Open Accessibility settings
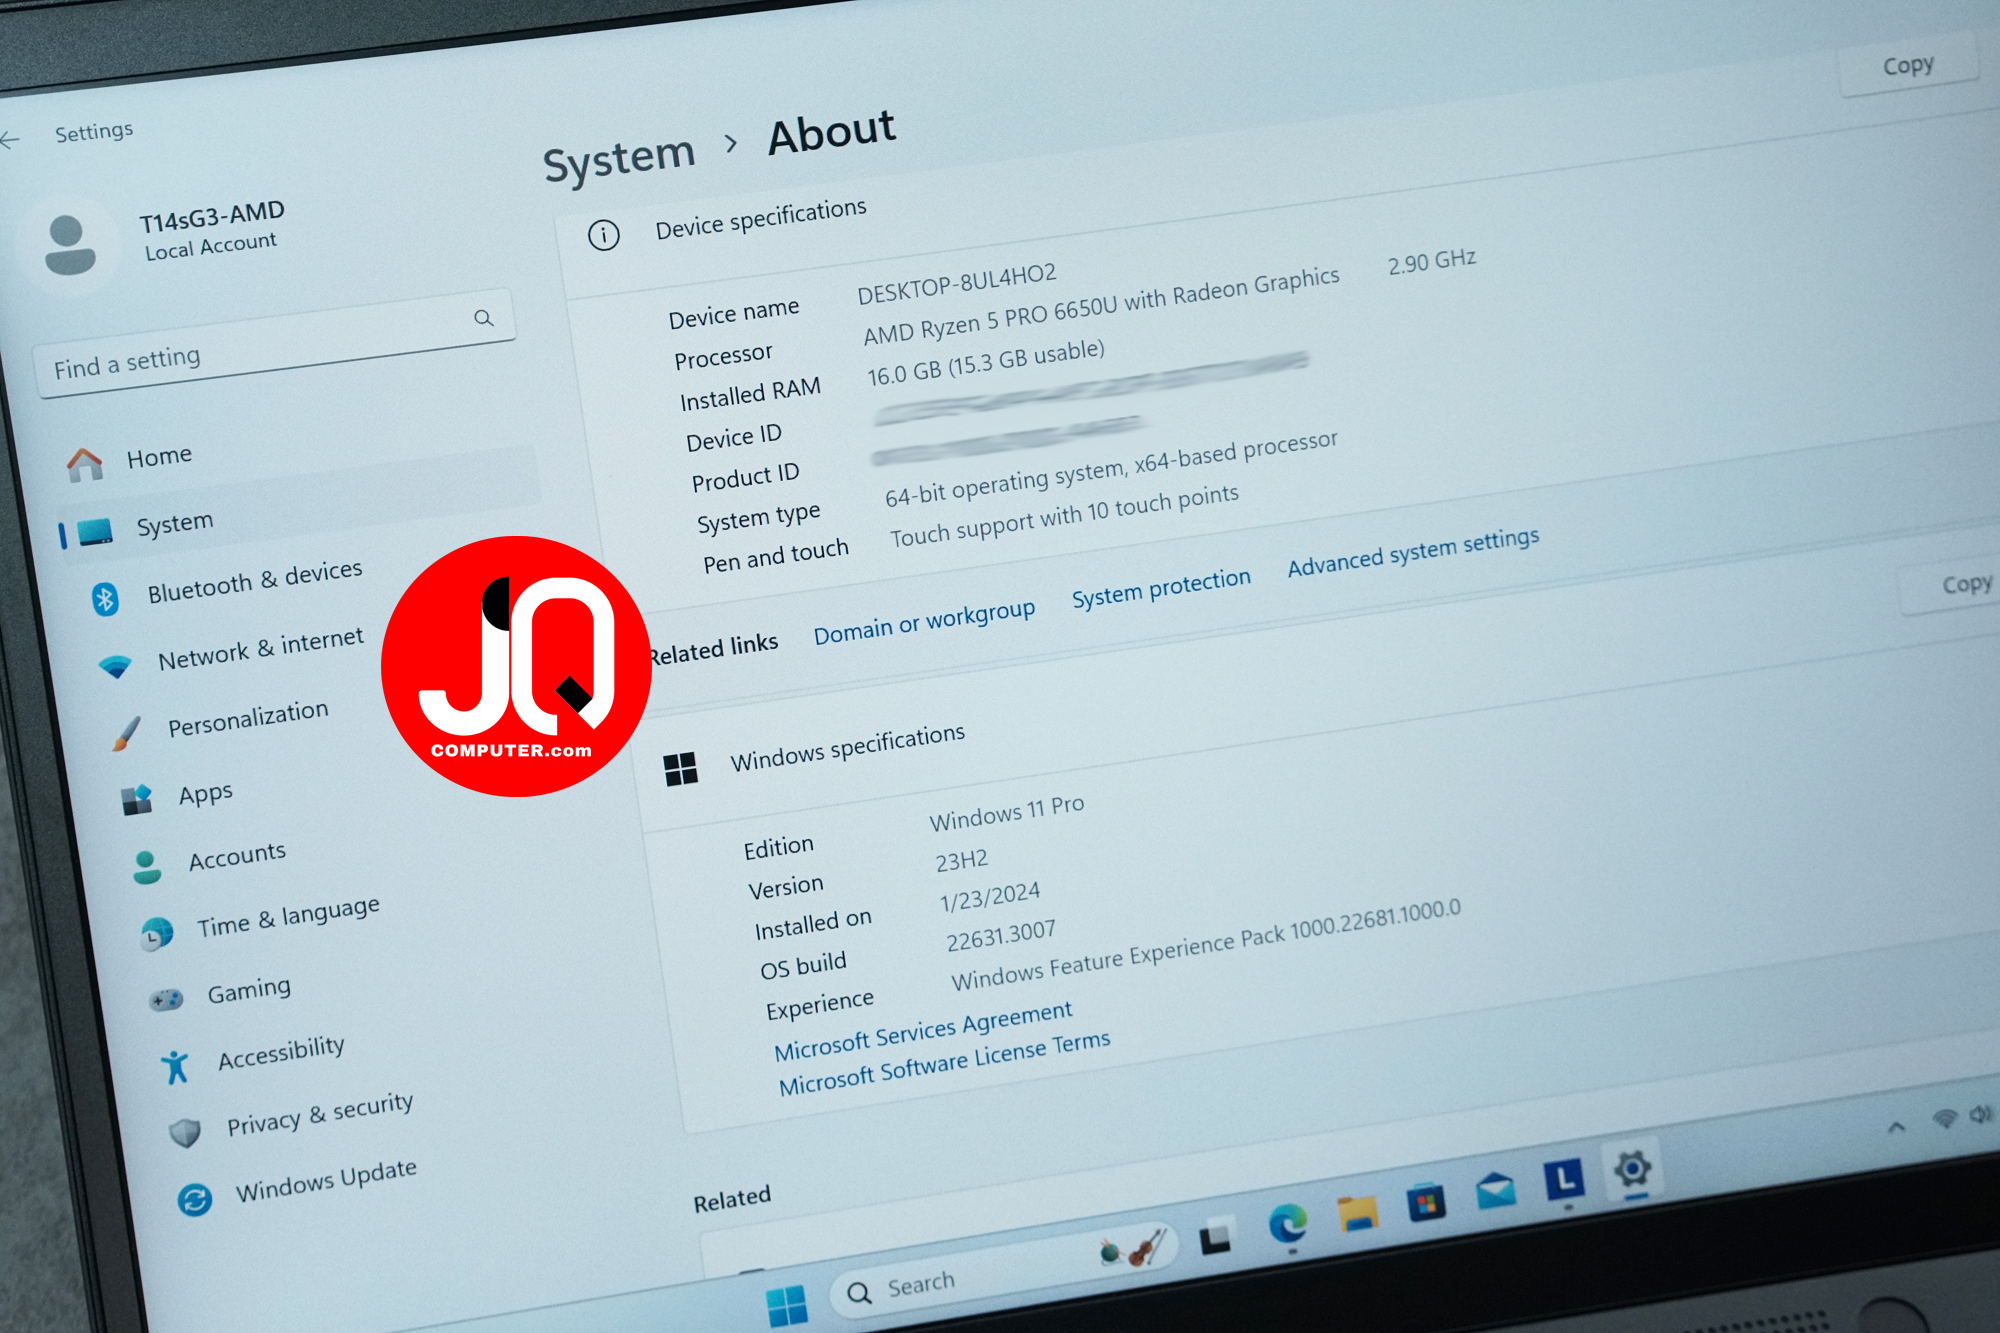 [281, 1053]
